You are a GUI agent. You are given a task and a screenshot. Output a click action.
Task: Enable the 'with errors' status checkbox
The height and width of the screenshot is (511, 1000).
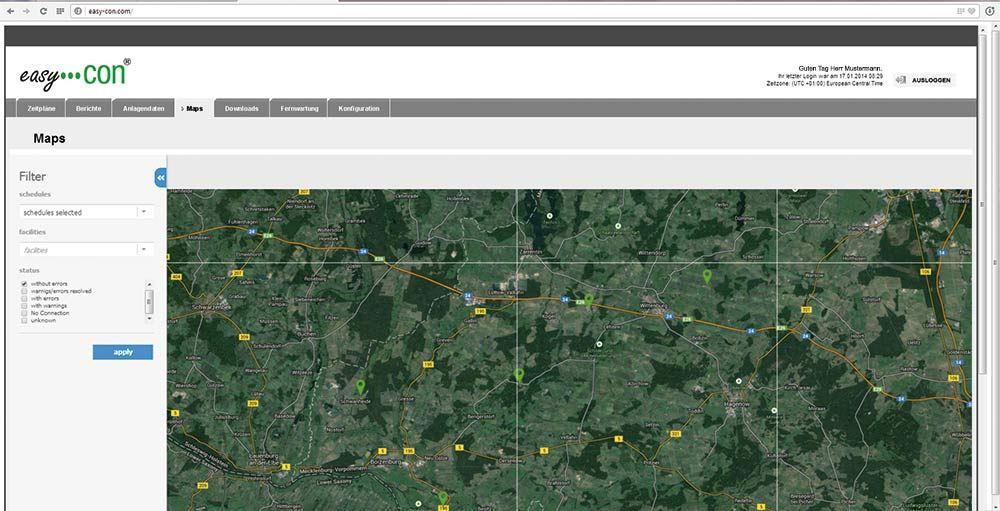(x=24, y=298)
